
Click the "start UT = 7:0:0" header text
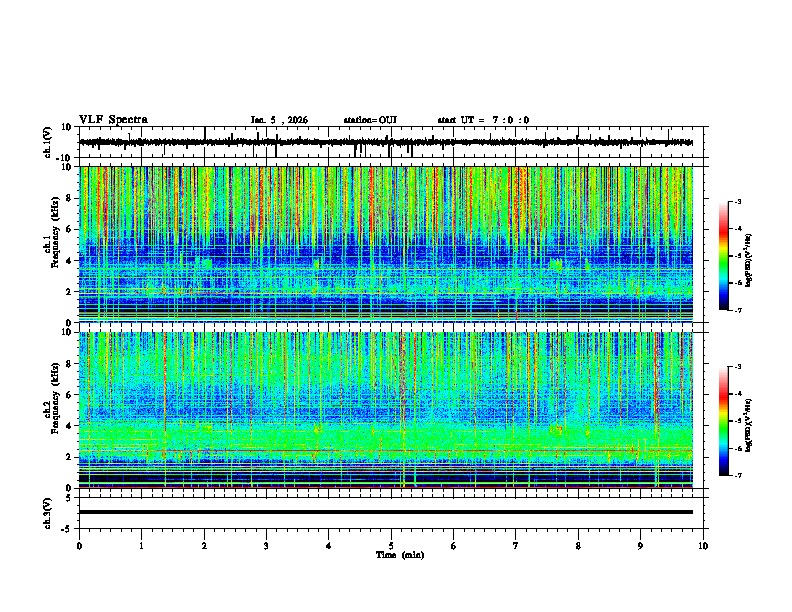coord(483,120)
